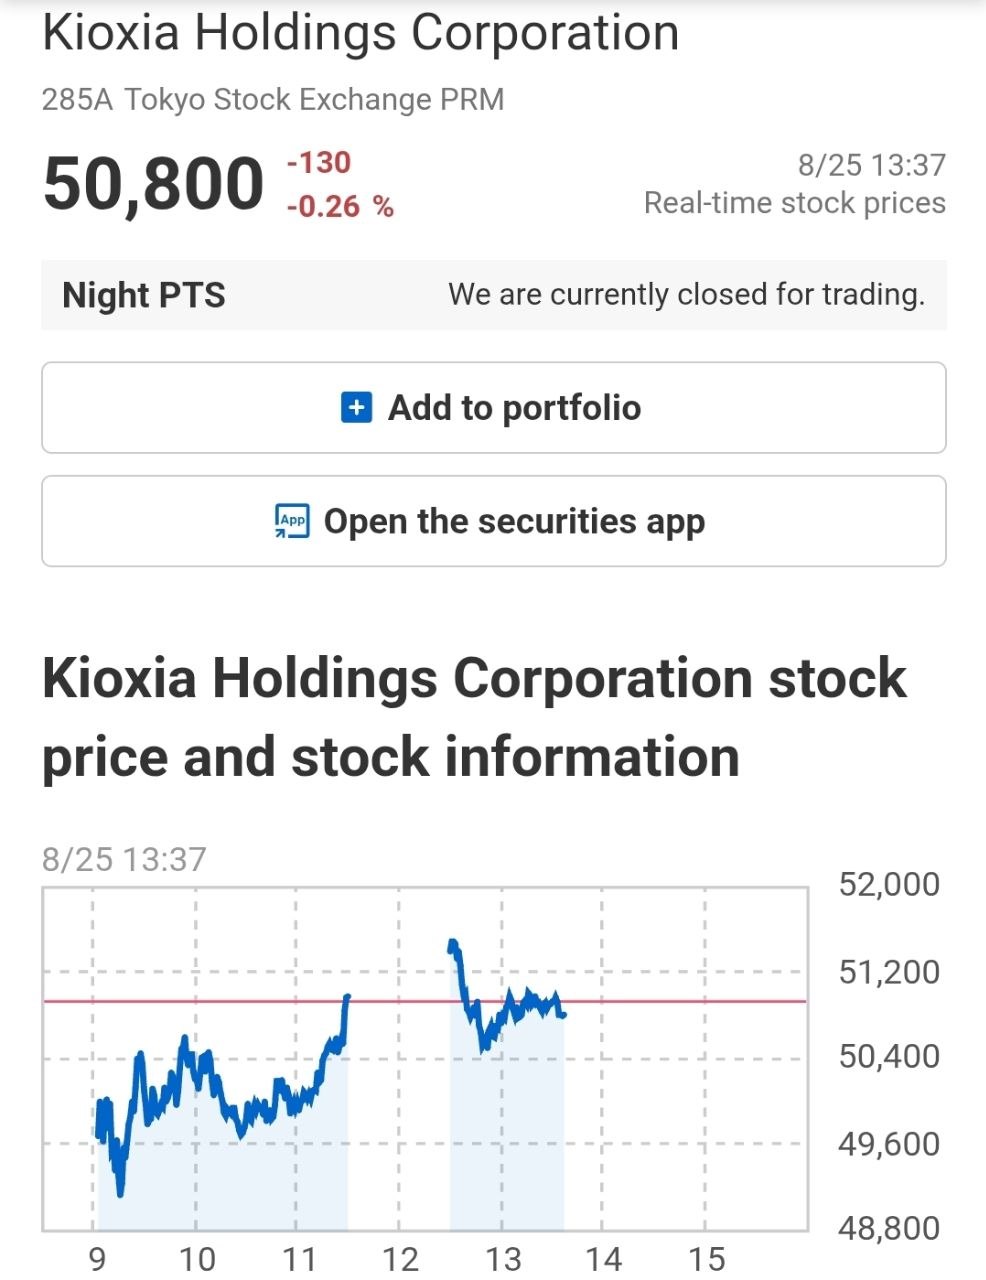Add Kioxia to portfolio
Image resolution: width=986 pixels, height=1280 pixels.
click(494, 408)
